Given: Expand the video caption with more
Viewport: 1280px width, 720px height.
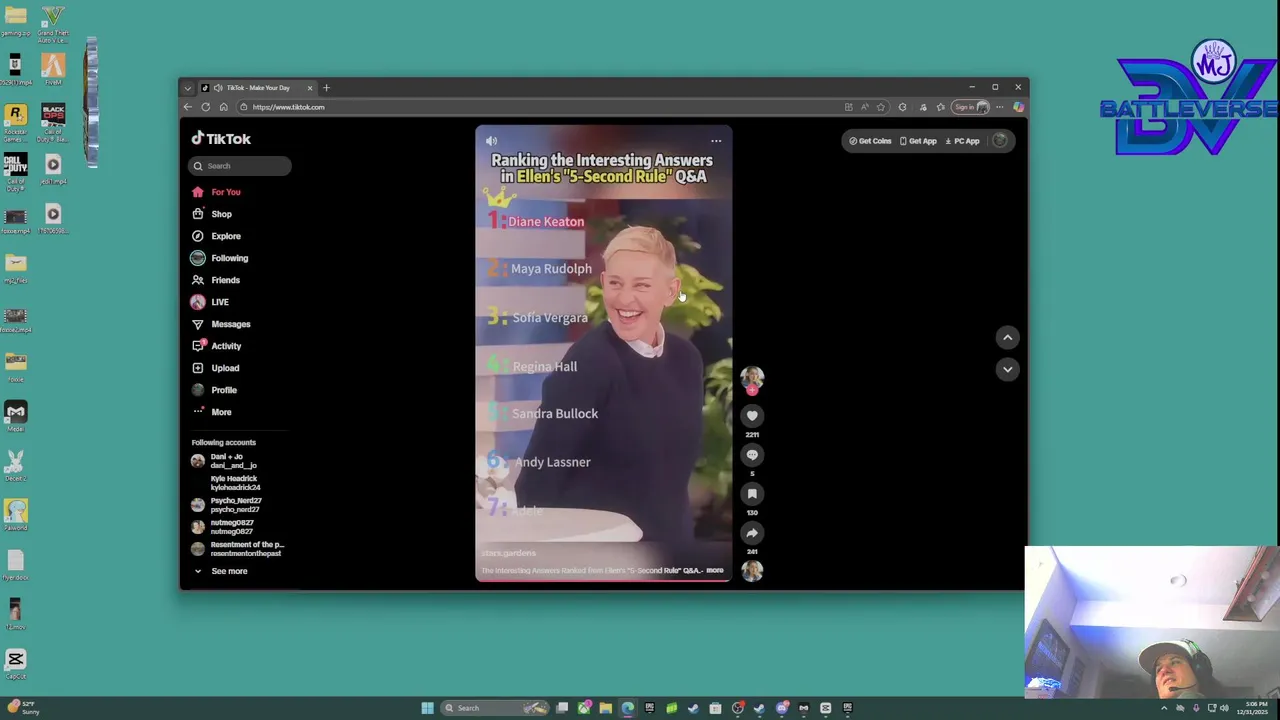Looking at the screenshot, I should click(x=715, y=570).
